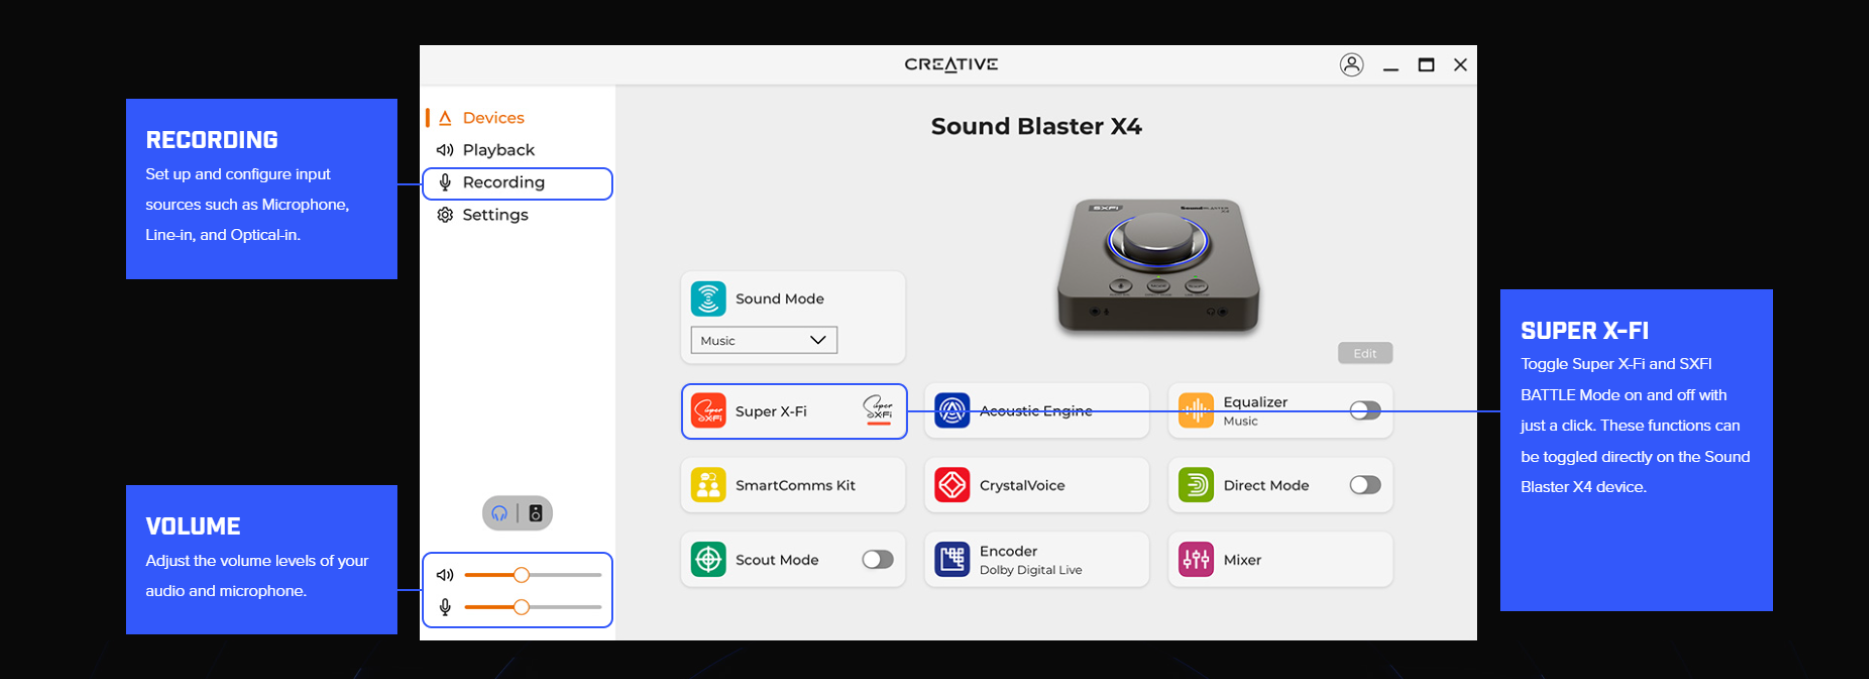
Task: Open the SmartComms Kit icon
Action: (708, 485)
